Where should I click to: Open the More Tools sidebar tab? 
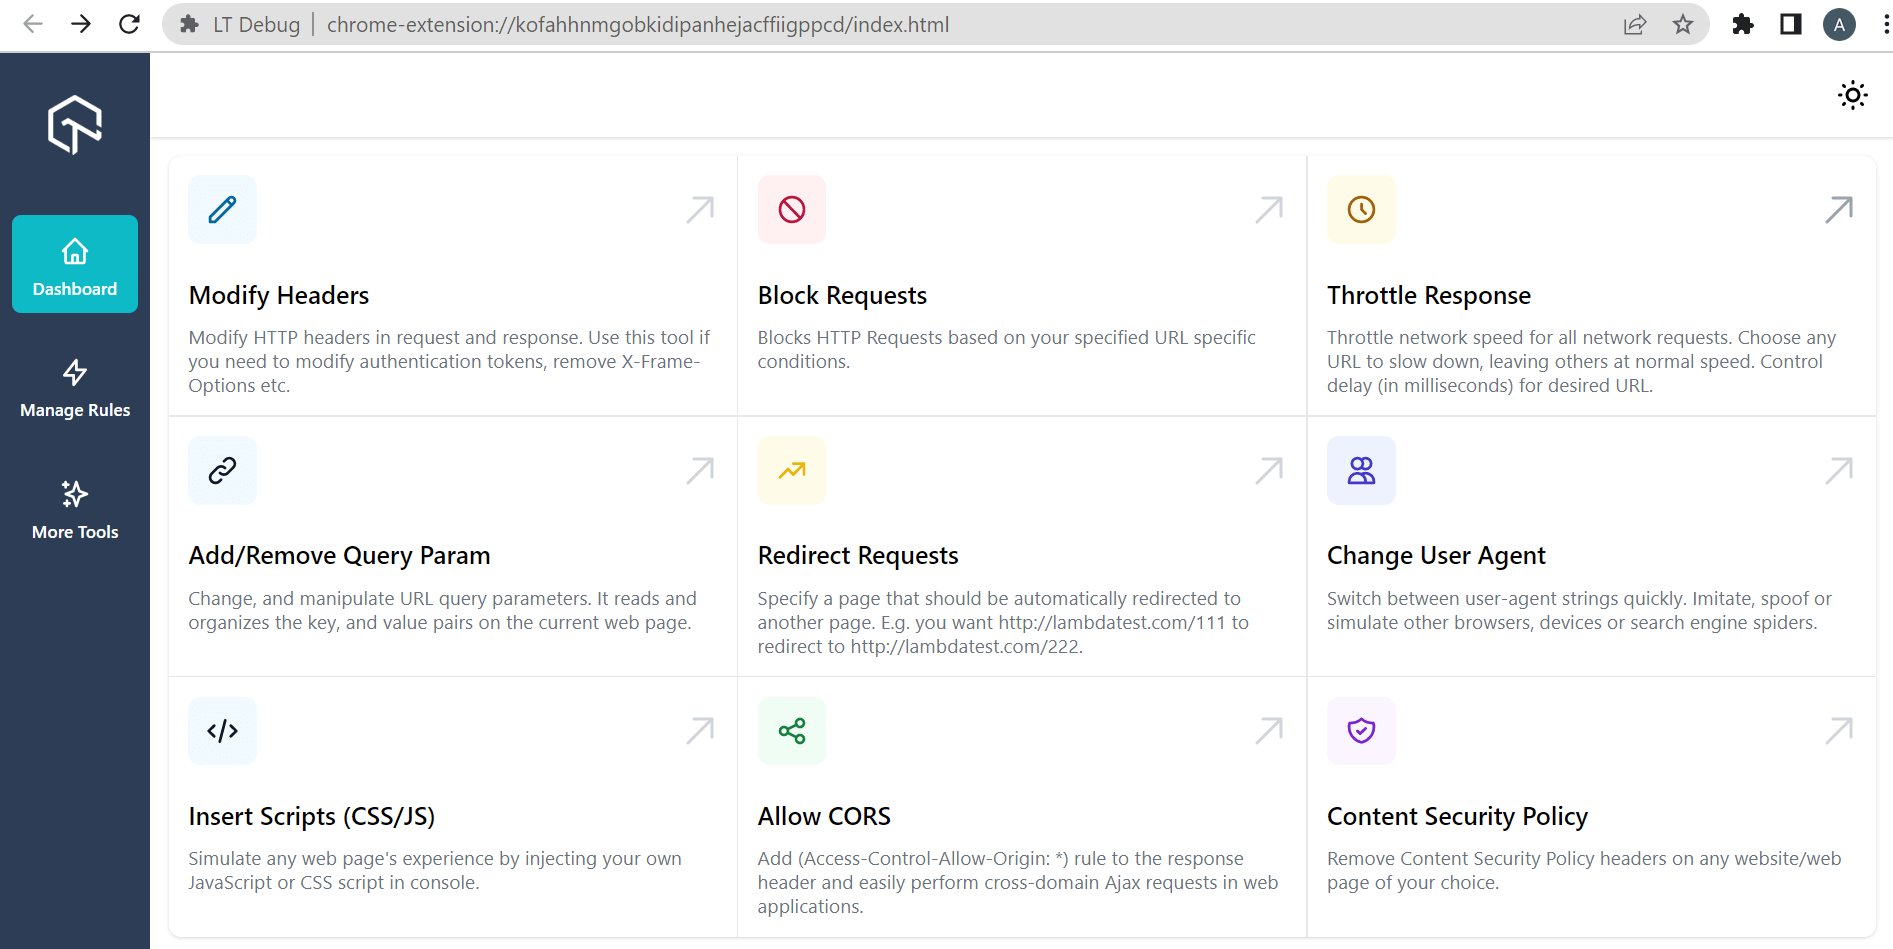[75, 510]
